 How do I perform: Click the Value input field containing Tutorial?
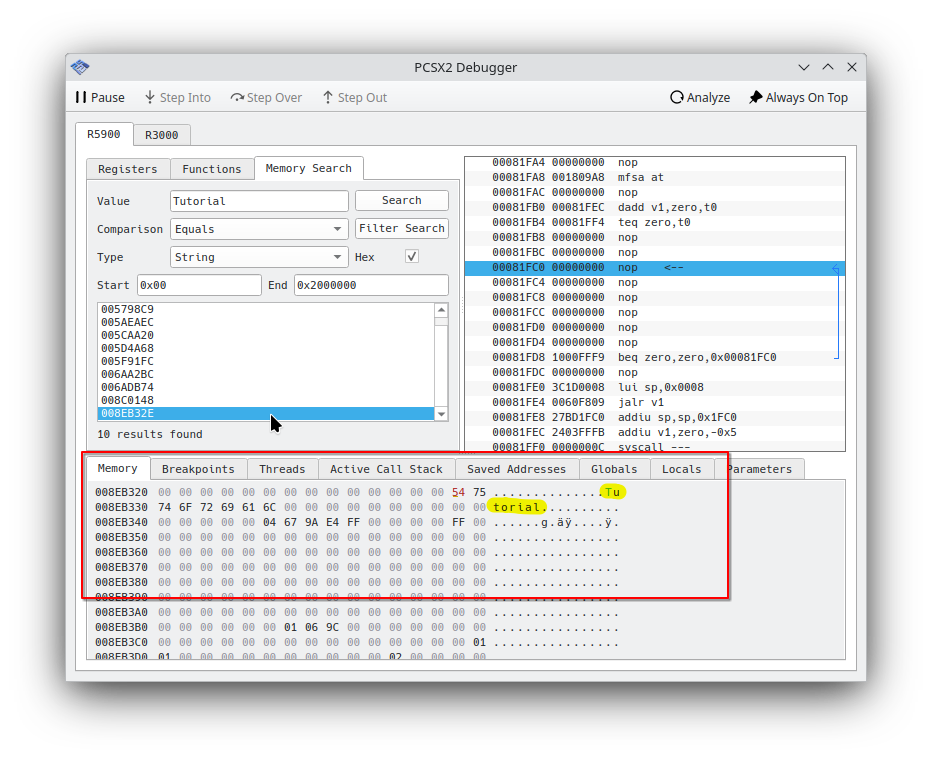259,201
